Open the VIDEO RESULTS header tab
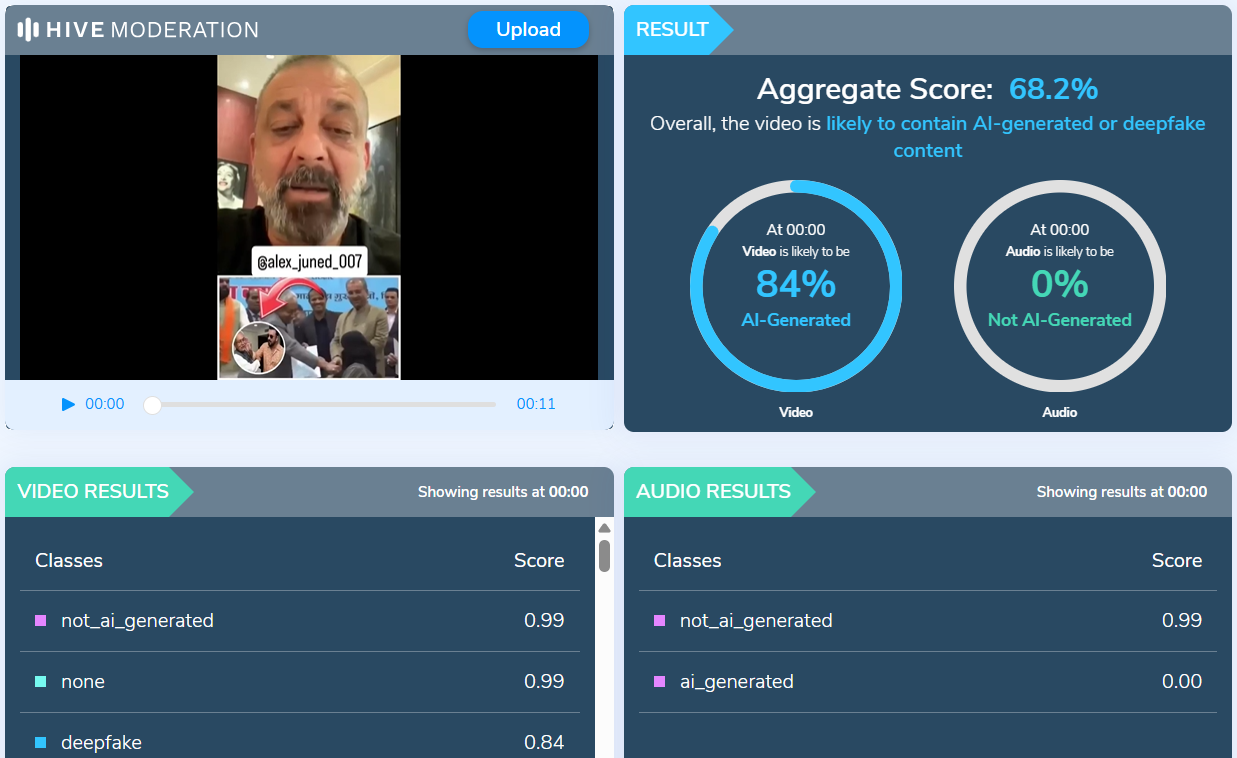The width and height of the screenshot is (1237, 758). pos(94,492)
